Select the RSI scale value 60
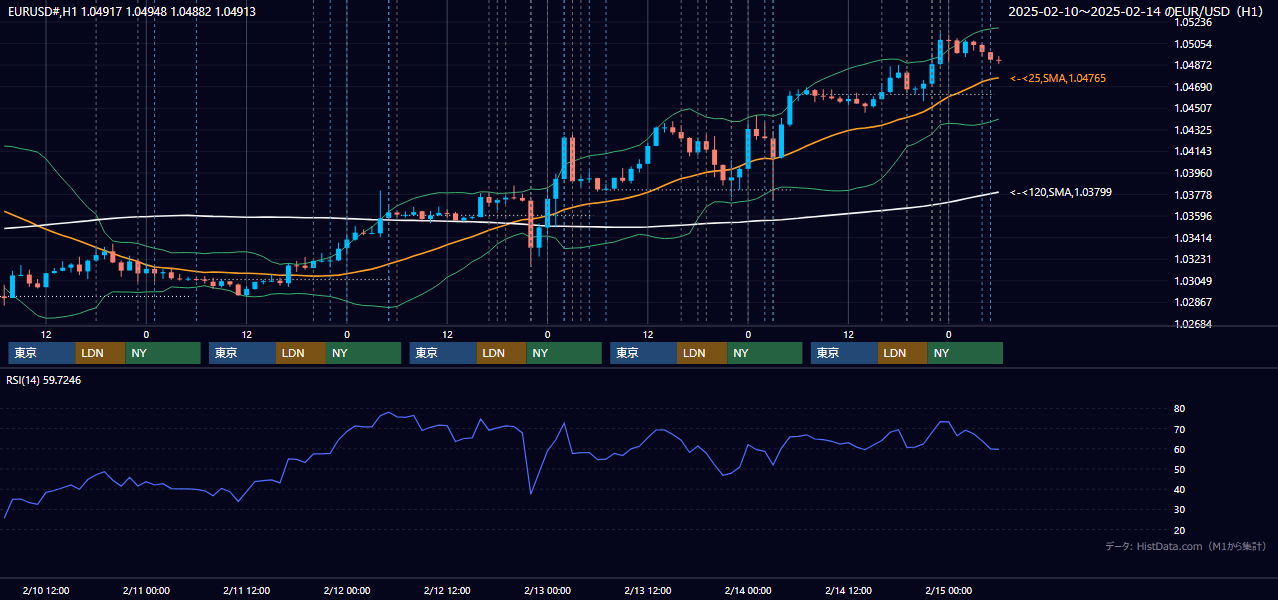This screenshot has height=600, width=1278. (x=1179, y=449)
